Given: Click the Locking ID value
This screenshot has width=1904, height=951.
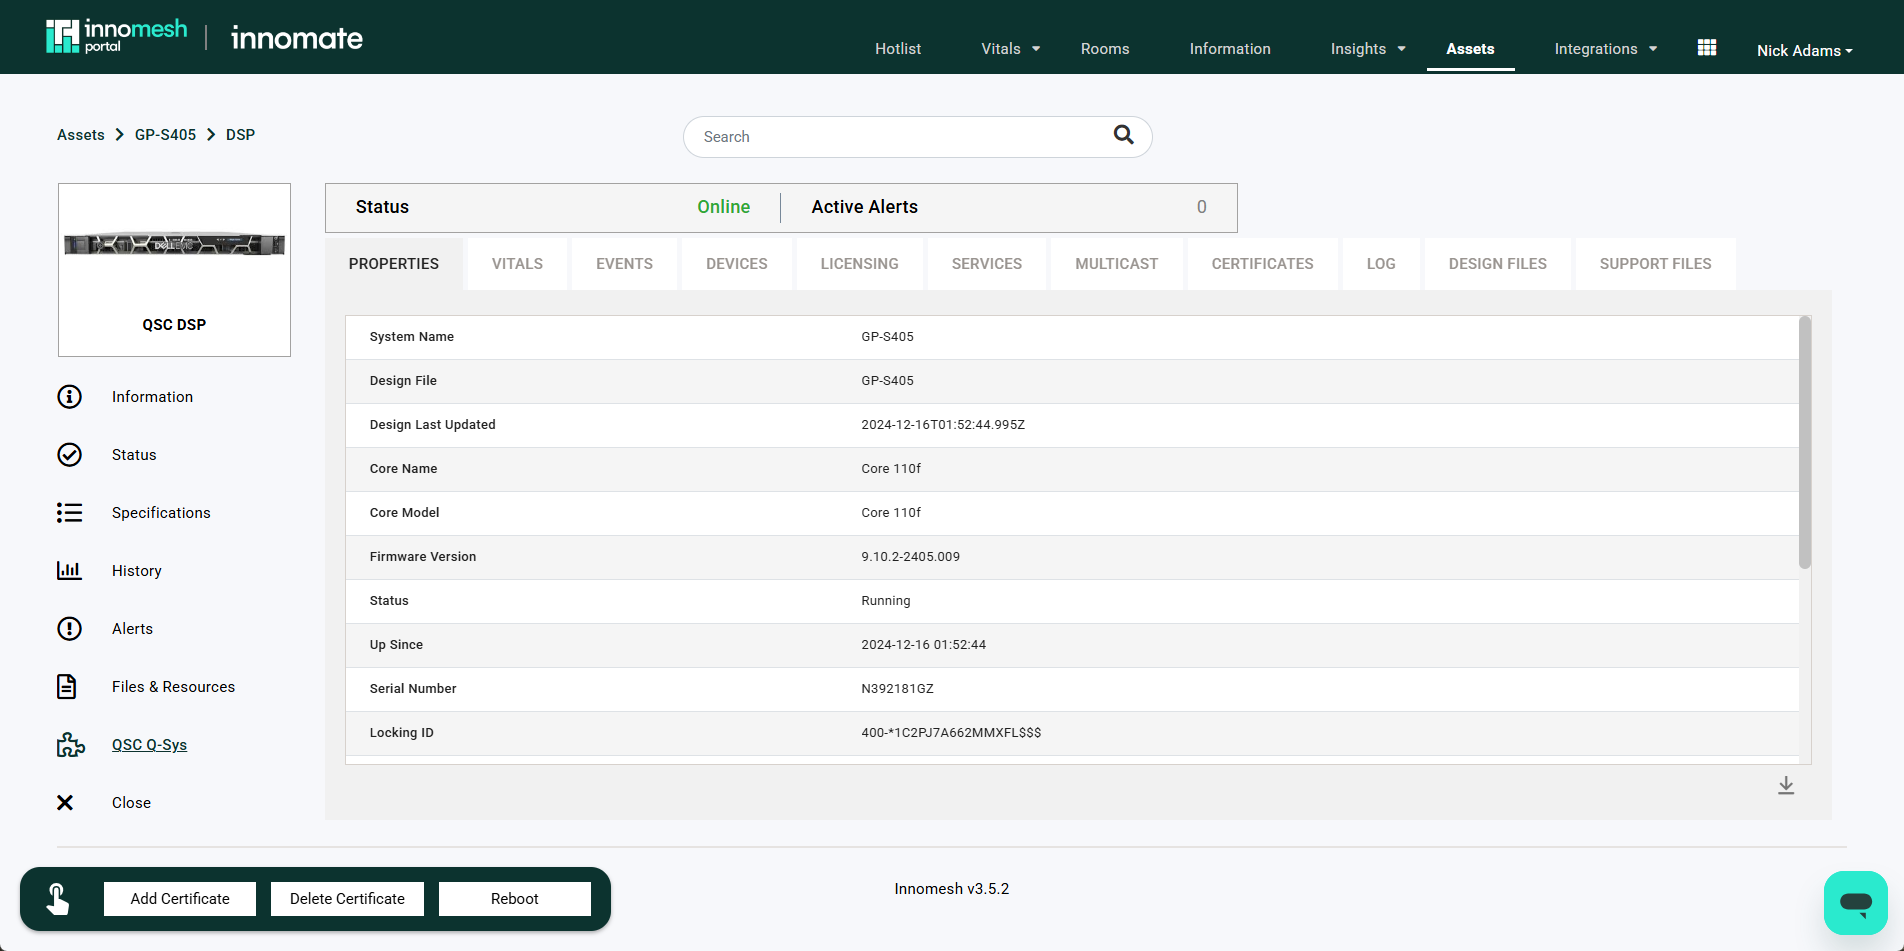Looking at the screenshot, I should tap(951, 733).
